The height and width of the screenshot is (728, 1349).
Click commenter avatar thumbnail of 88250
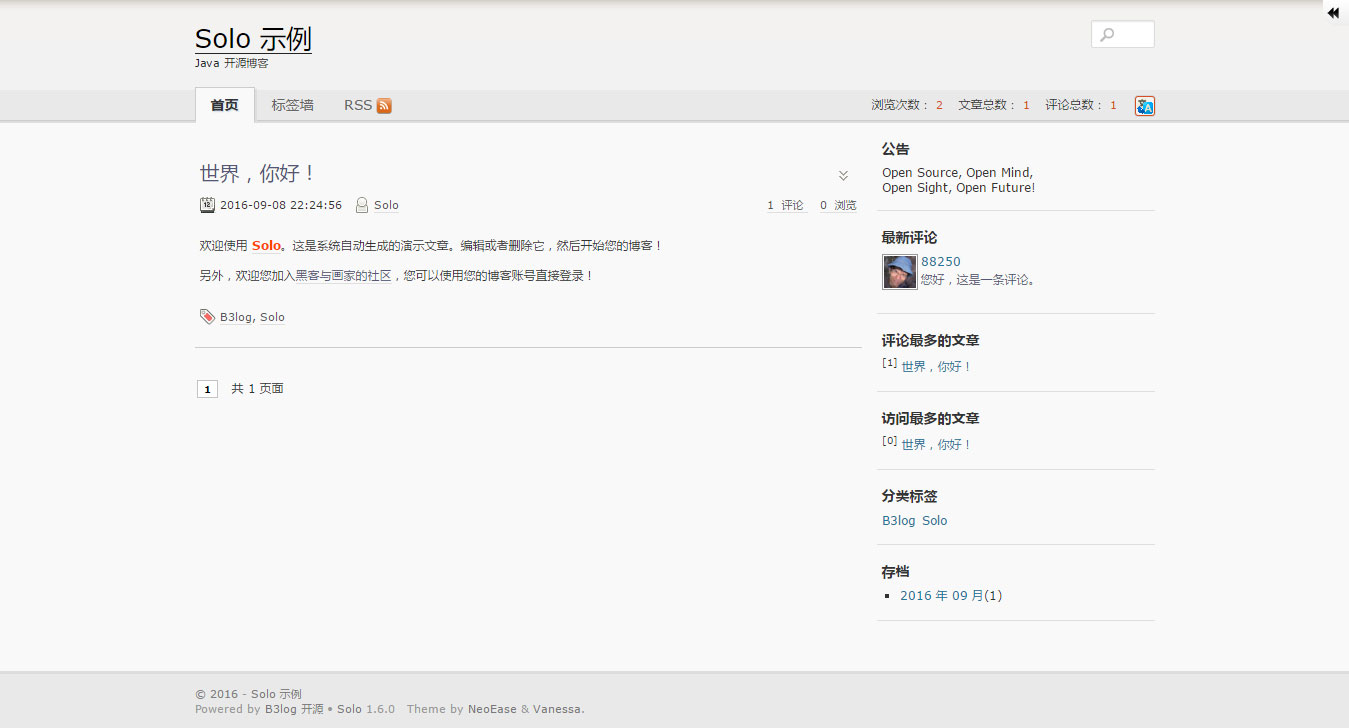point(899,272)
